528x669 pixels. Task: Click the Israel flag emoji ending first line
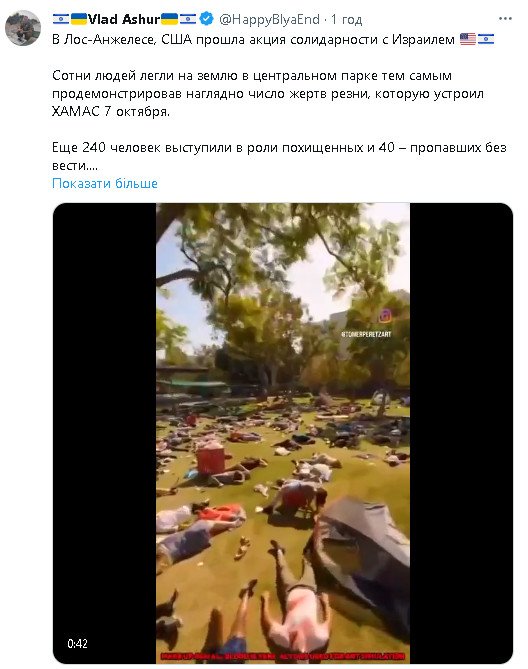click(486, 39)
